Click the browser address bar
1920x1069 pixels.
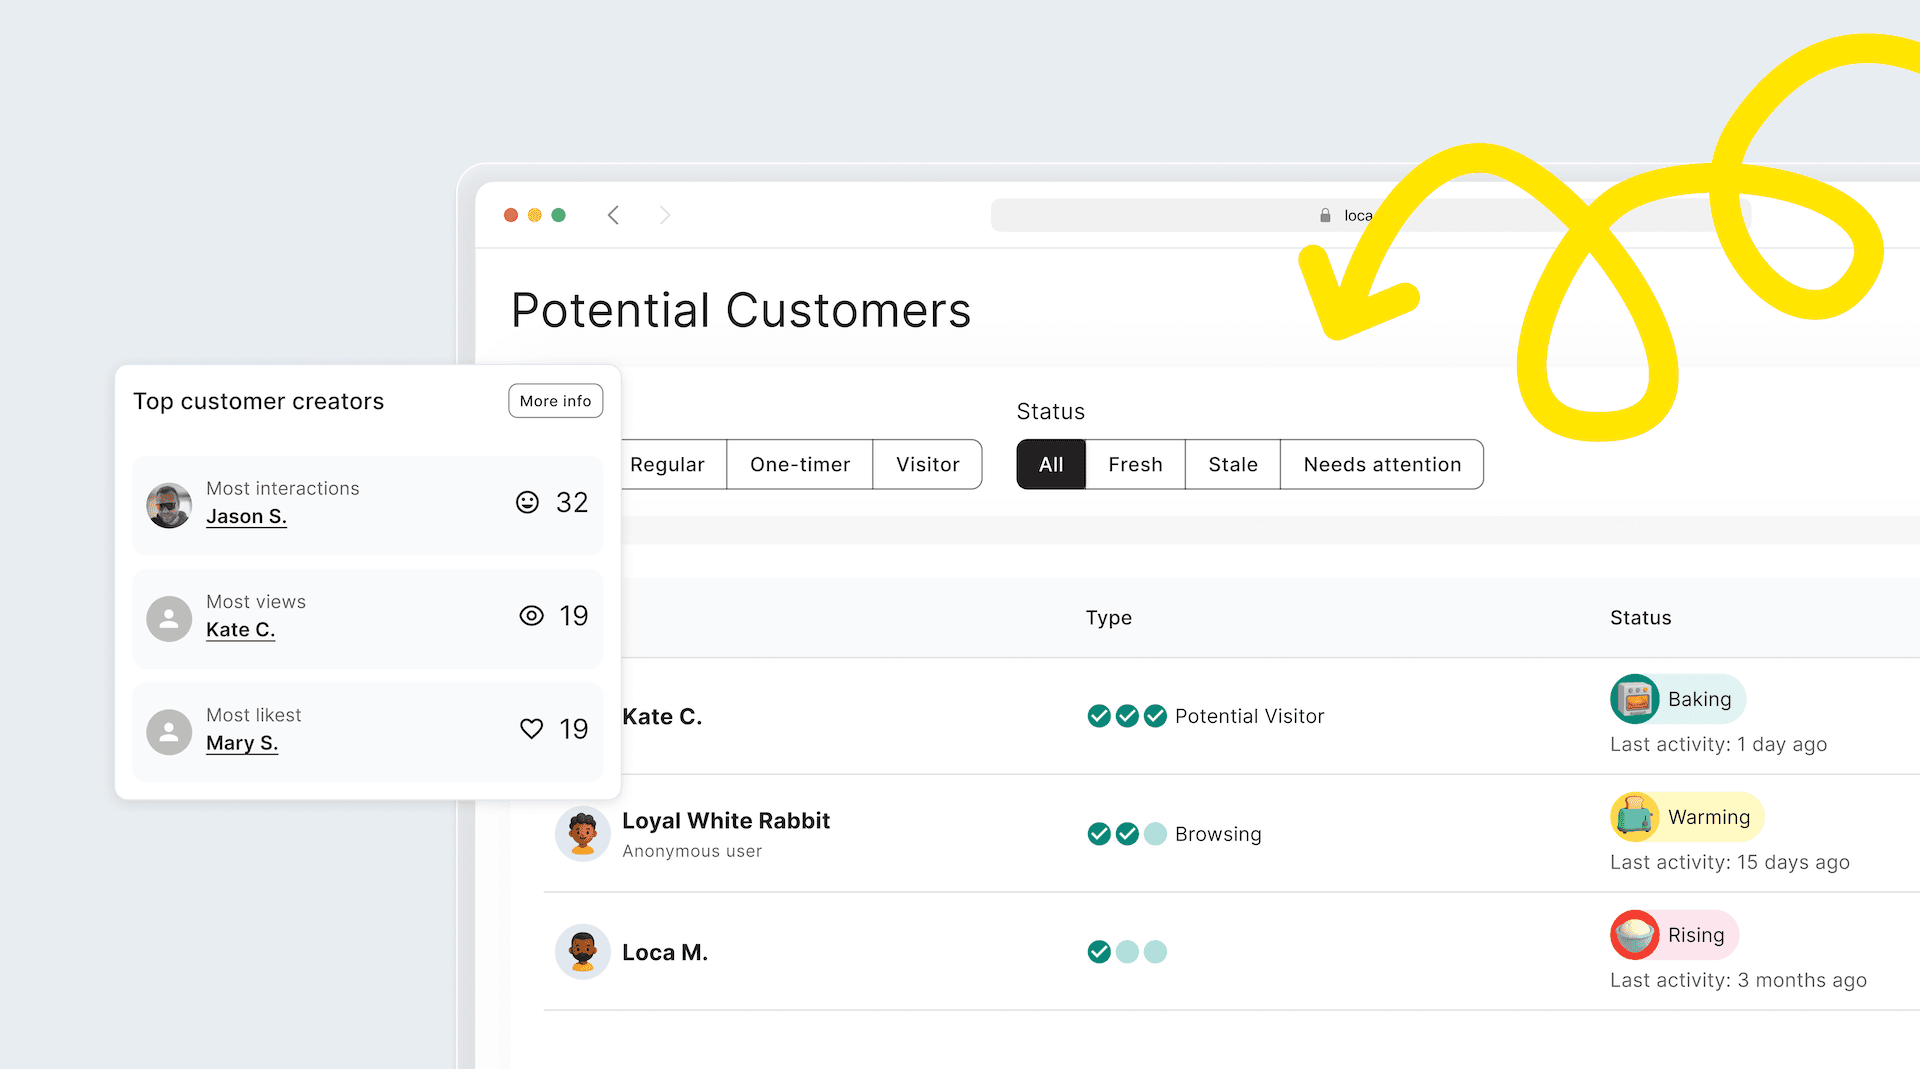coord(1150,215)
